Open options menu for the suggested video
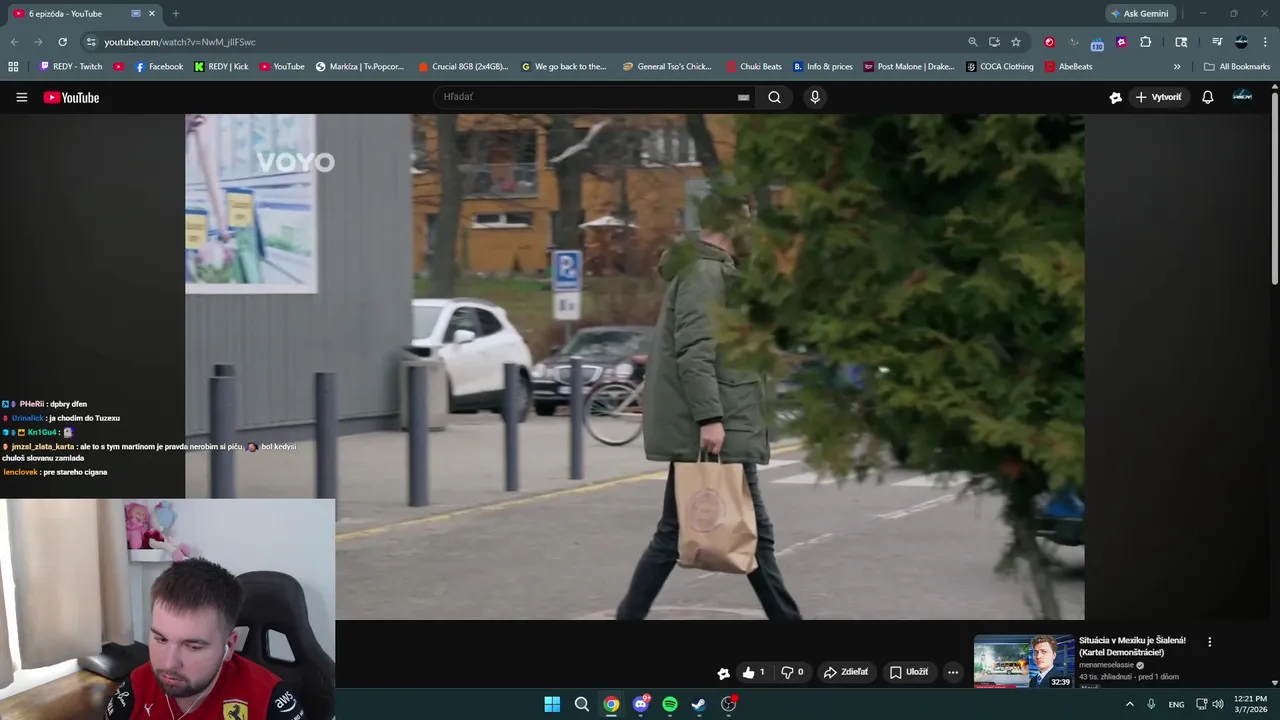The height and width of the screenshot is (720, 1280). tap(1209, 642)
